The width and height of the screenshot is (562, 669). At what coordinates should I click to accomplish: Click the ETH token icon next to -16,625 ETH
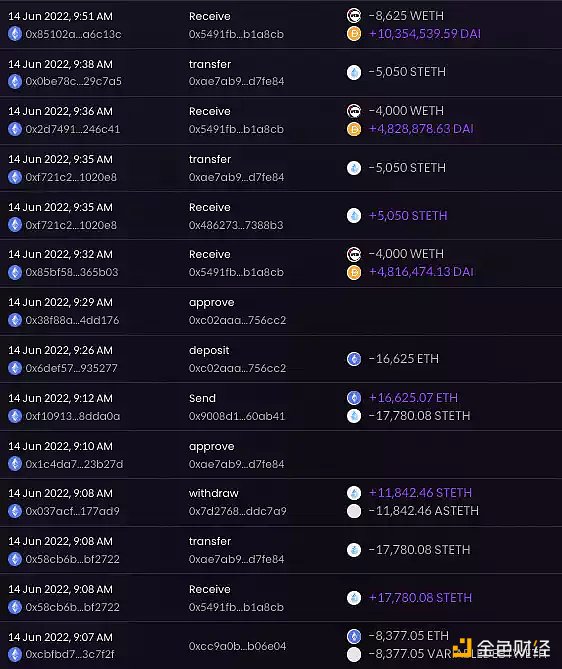(x=354, y=359)
